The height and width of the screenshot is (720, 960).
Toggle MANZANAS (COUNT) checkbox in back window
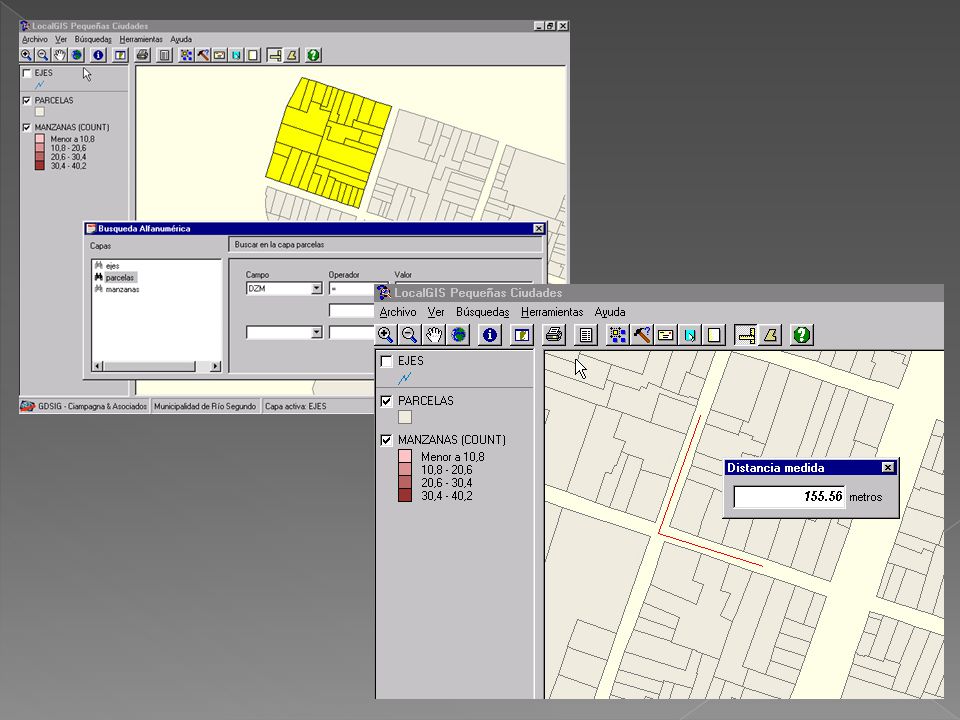coord(26,127)
